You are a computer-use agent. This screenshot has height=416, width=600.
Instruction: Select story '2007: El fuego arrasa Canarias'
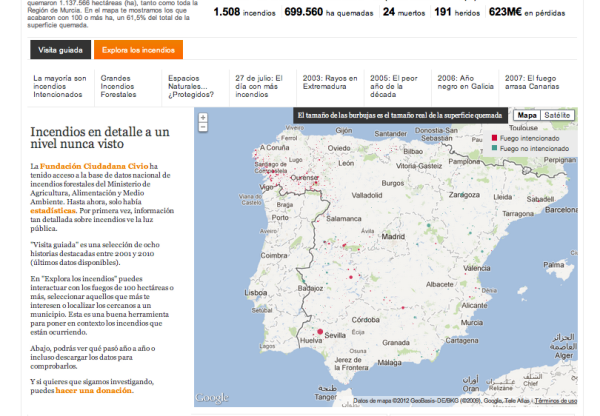[x=532, y=83]
